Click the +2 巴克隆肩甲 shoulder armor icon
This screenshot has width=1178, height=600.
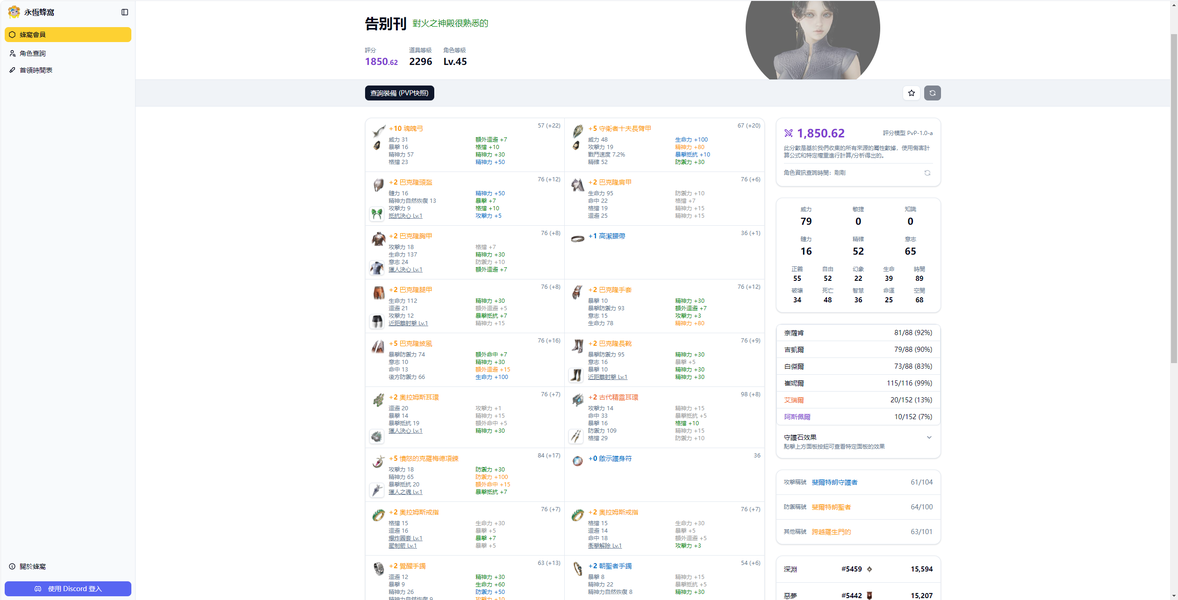[x=577, y=185]
